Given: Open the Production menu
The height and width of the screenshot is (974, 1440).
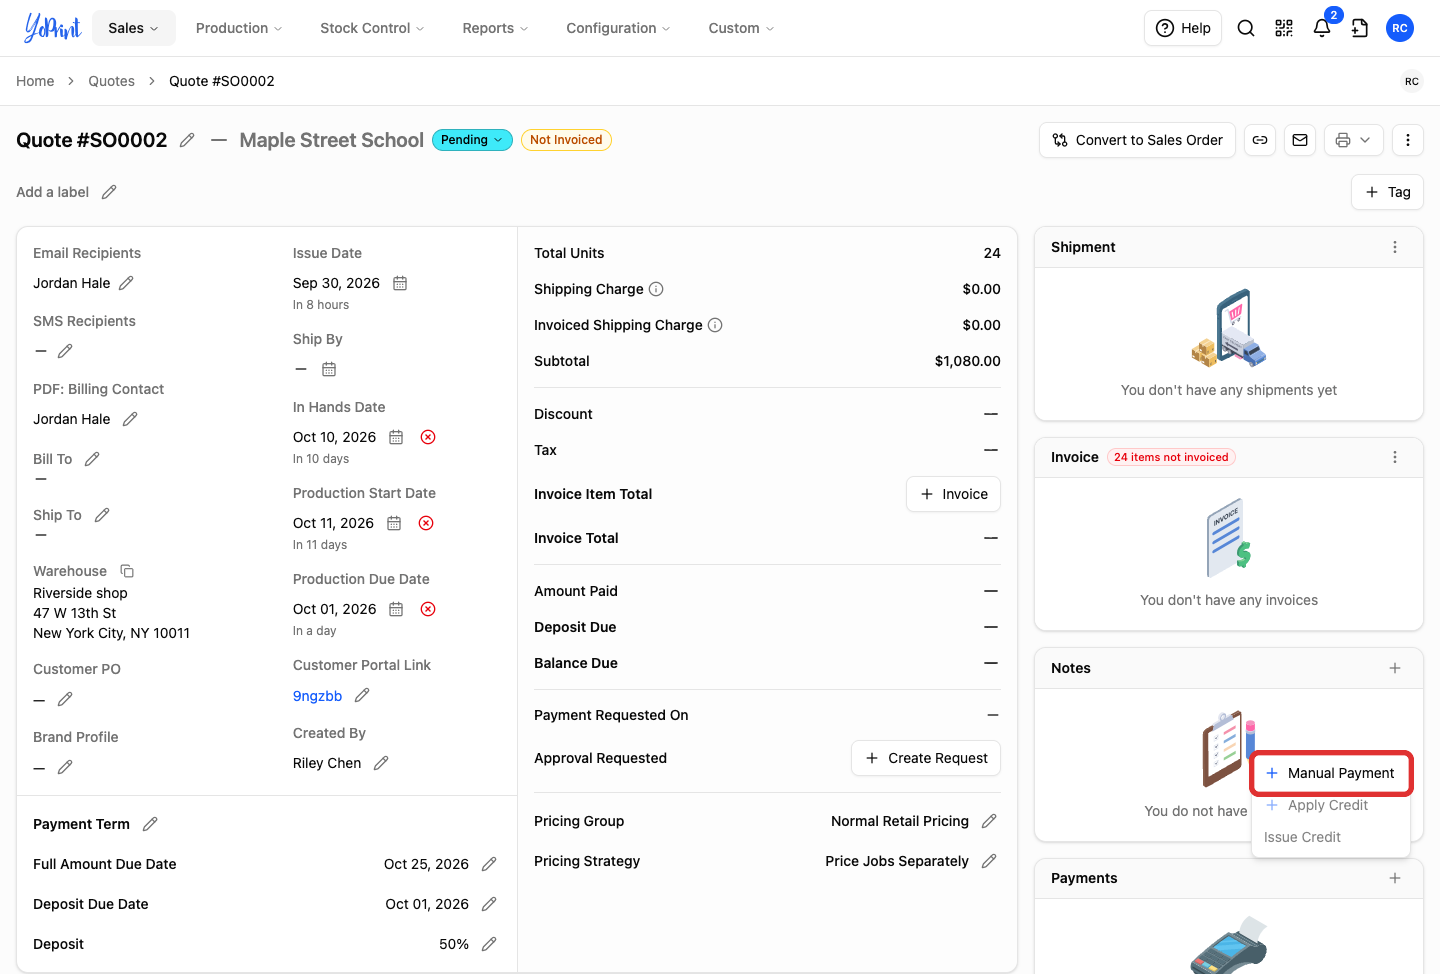Looking at the screenshot, I should [x=239, y=28].
